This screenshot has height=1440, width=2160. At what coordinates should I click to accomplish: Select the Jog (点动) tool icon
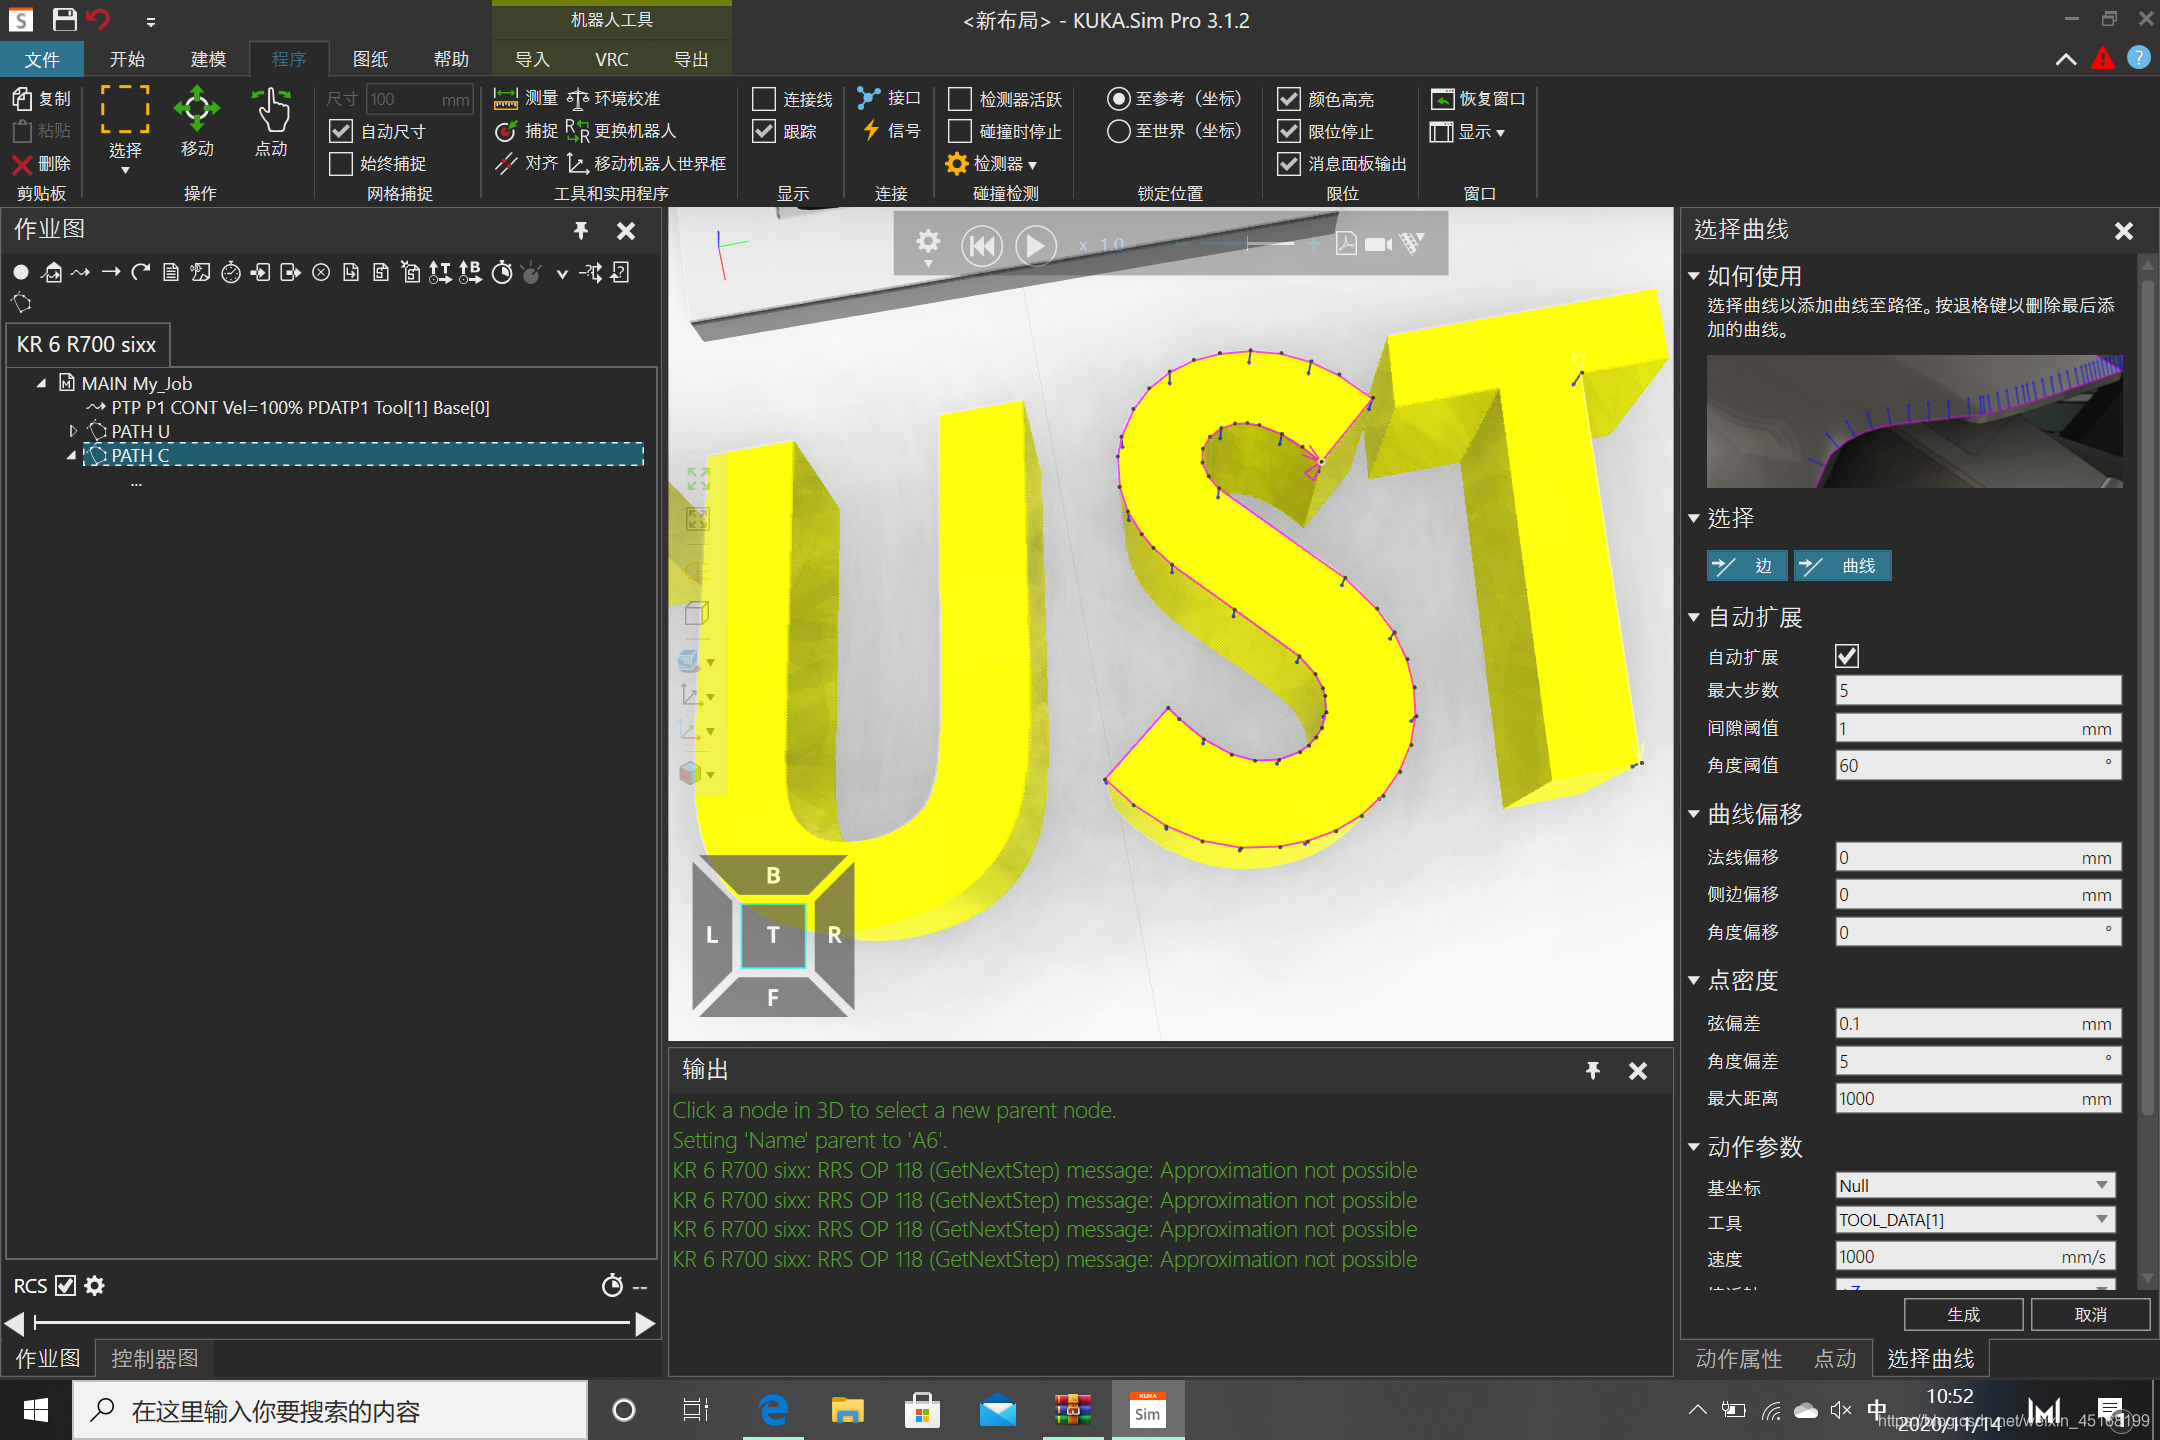click(x=271, y=110)
